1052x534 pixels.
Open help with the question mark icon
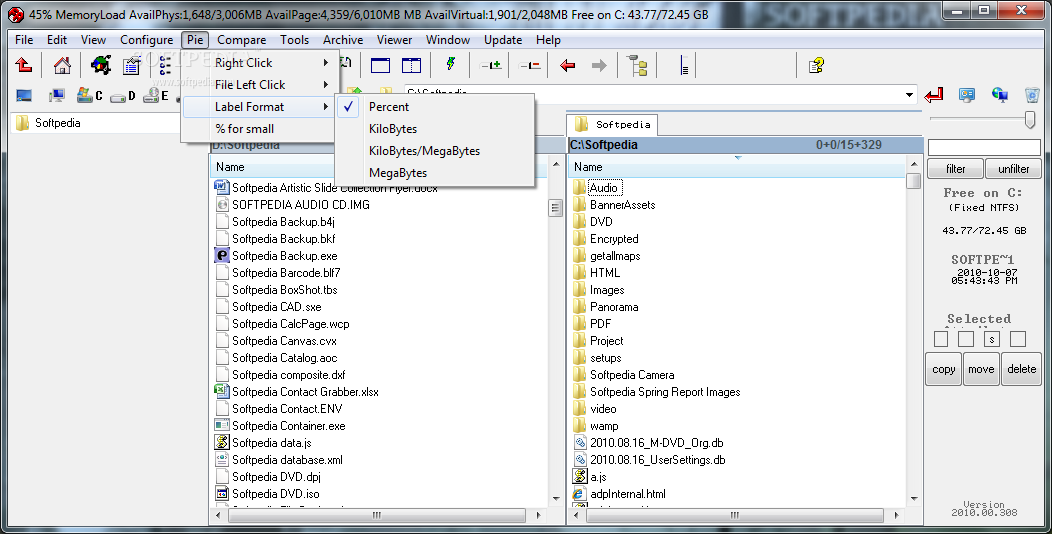[x=816, y=65]
